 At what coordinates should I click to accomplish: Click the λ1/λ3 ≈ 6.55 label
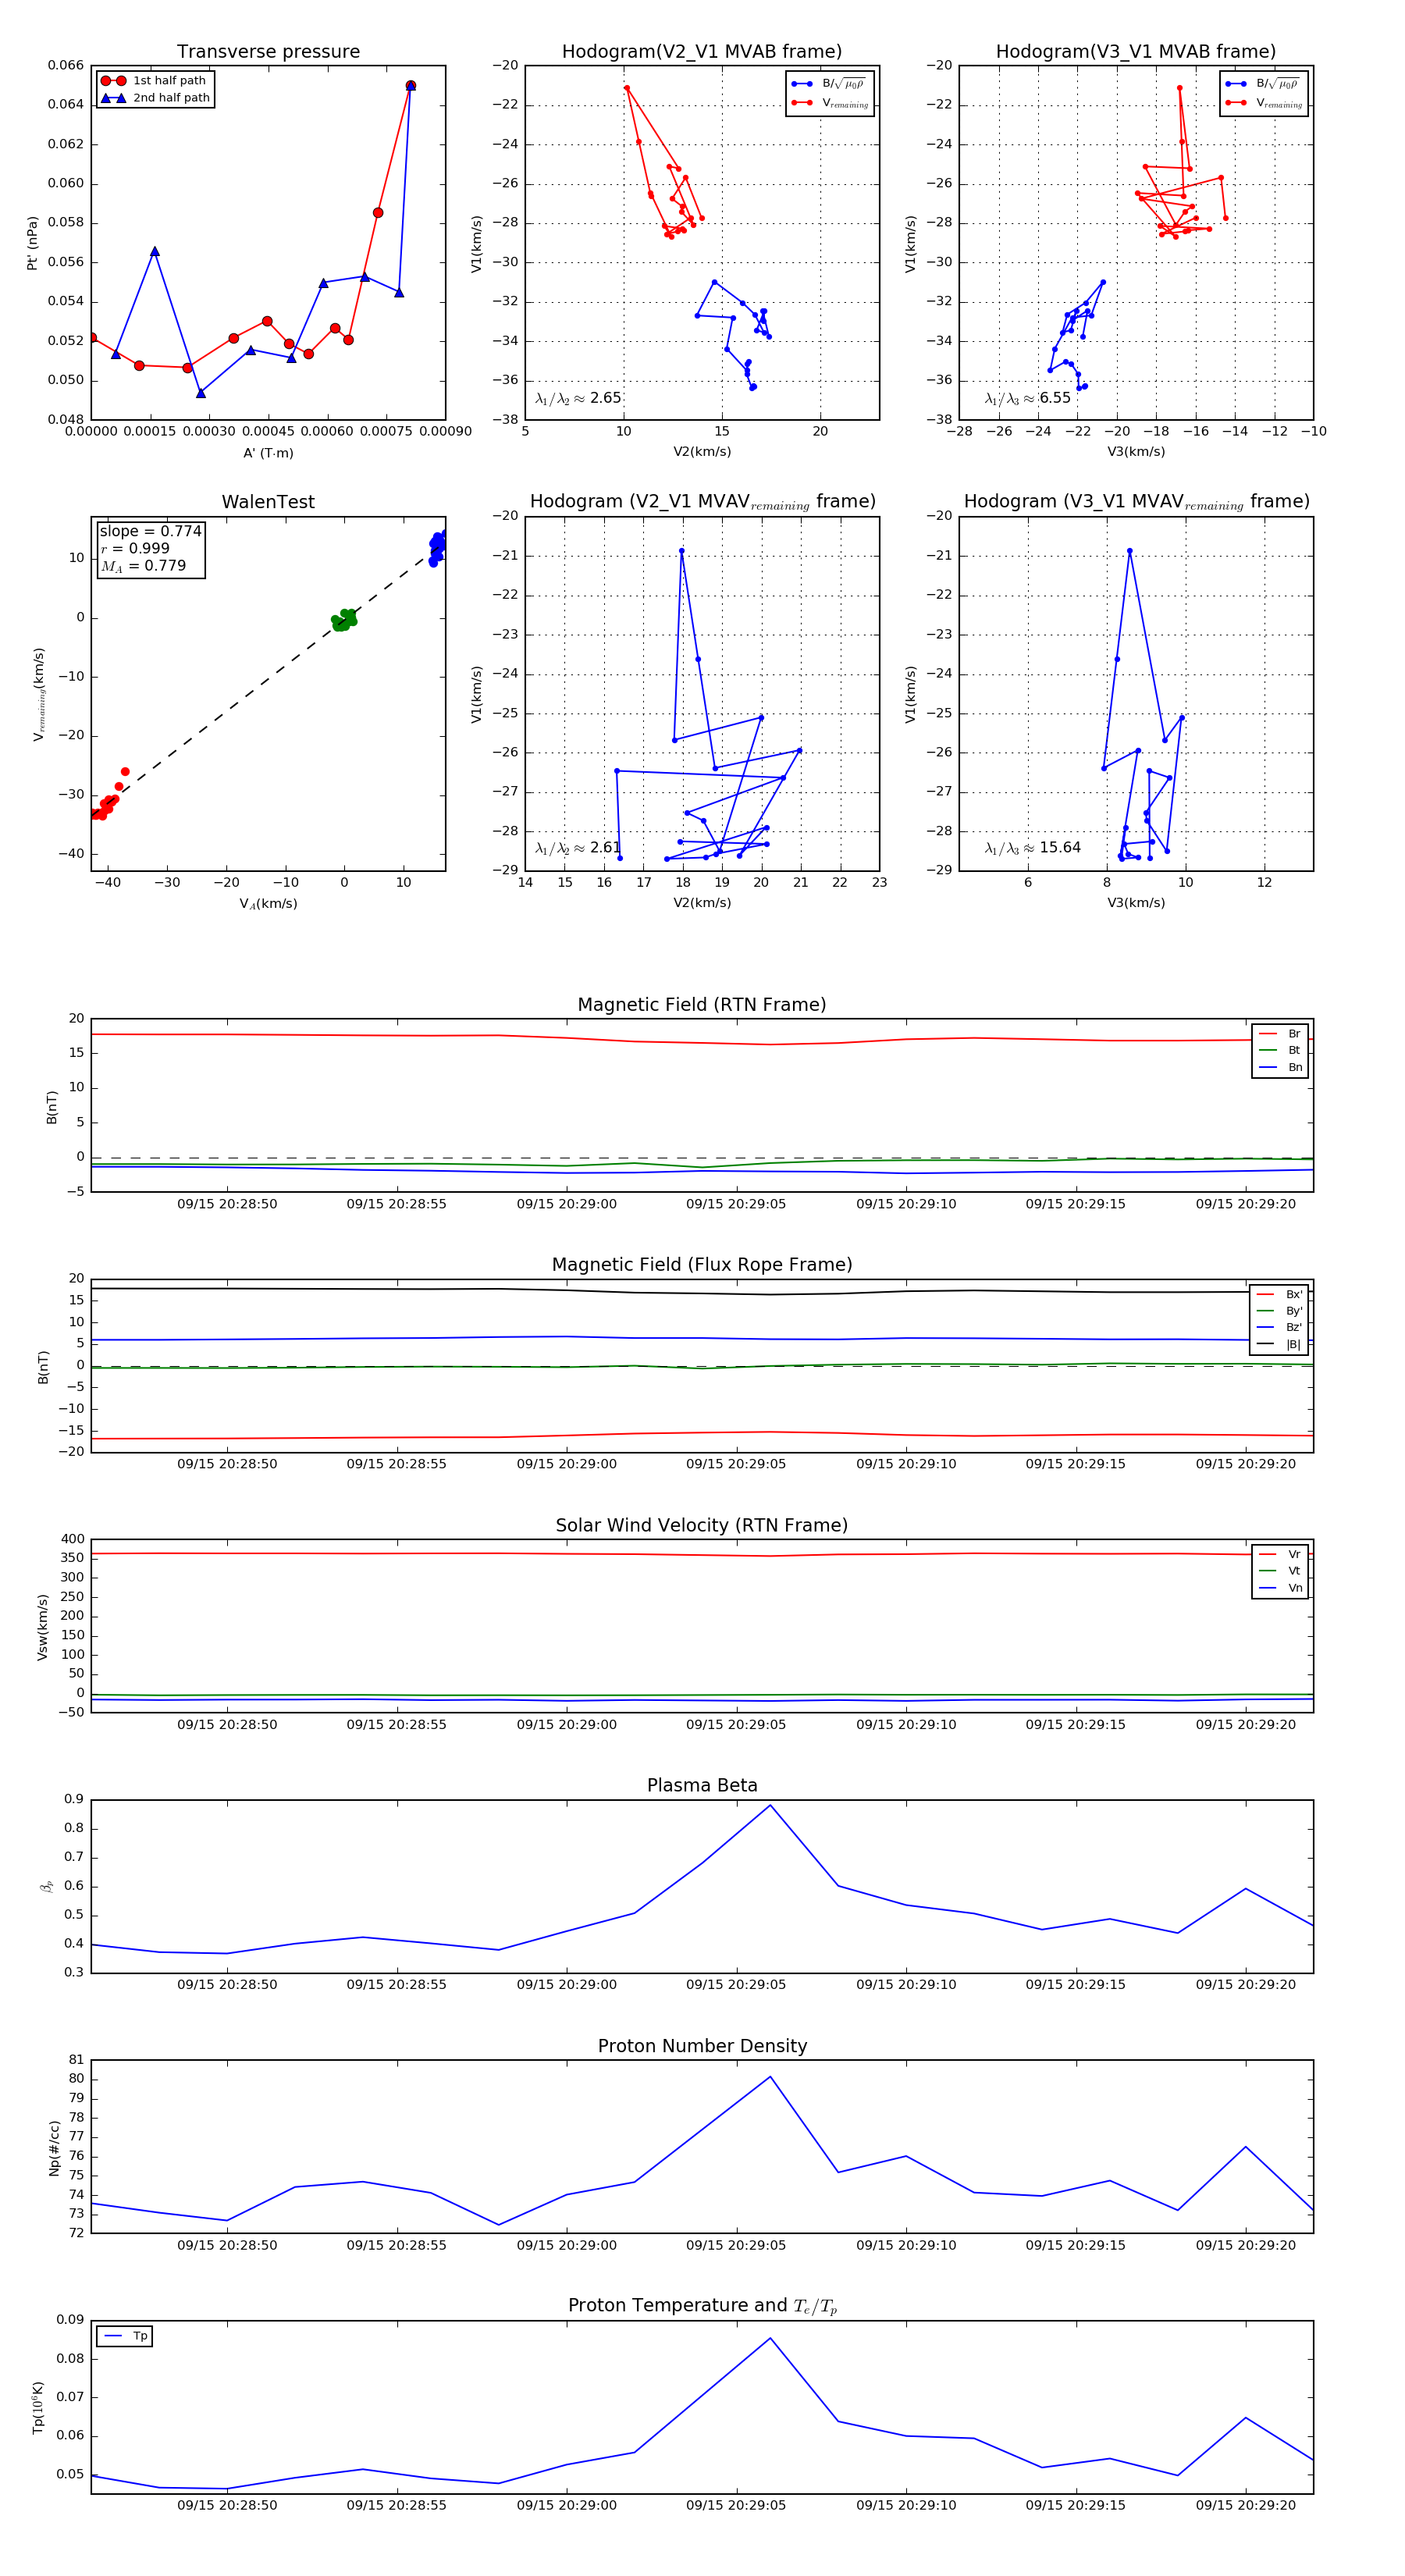(1027, 398)
